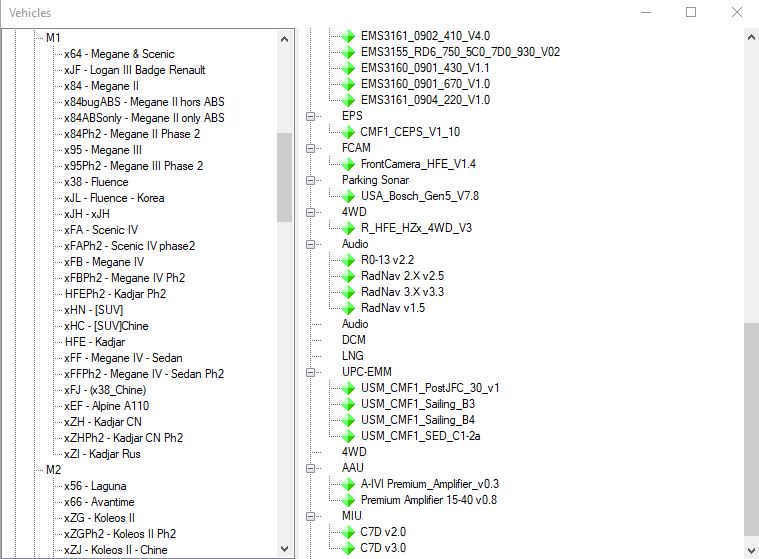Image resolution: width=759 pixels, height=559 pixels.
Task: Collapse the MIU node
Action: point(311,516)
